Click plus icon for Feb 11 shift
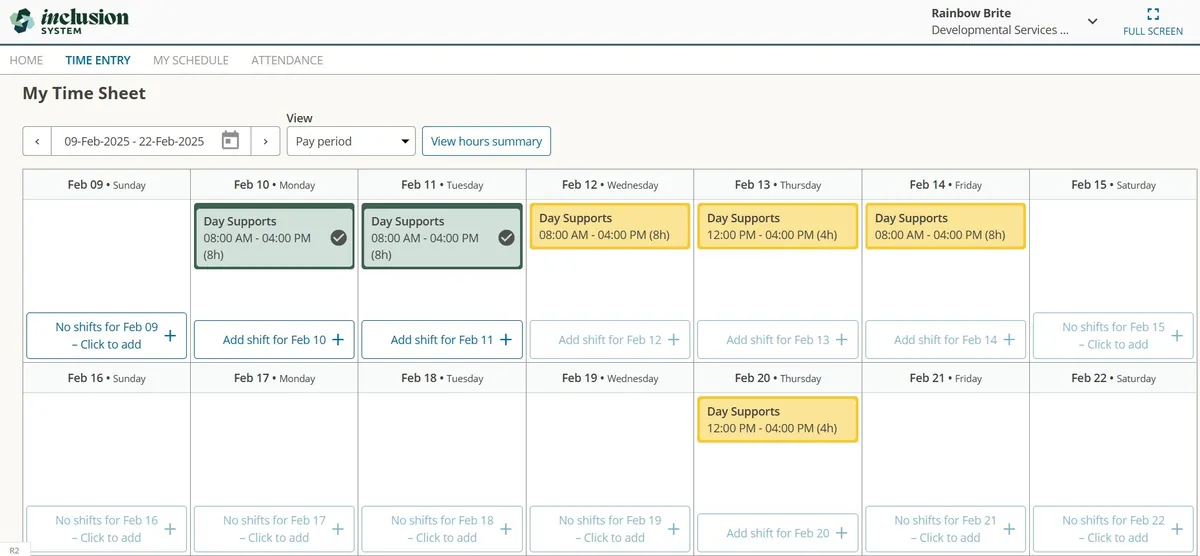This screenshot has height=556, width=1200. click(505, 340)
